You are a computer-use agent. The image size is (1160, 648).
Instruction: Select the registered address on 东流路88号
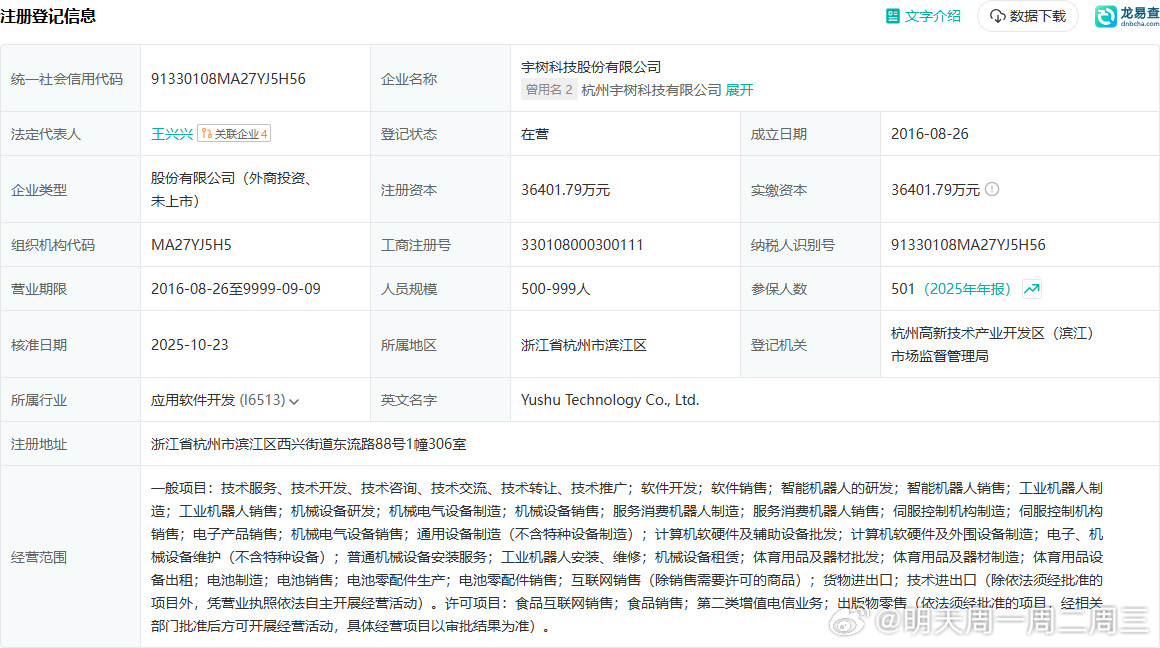308,445
